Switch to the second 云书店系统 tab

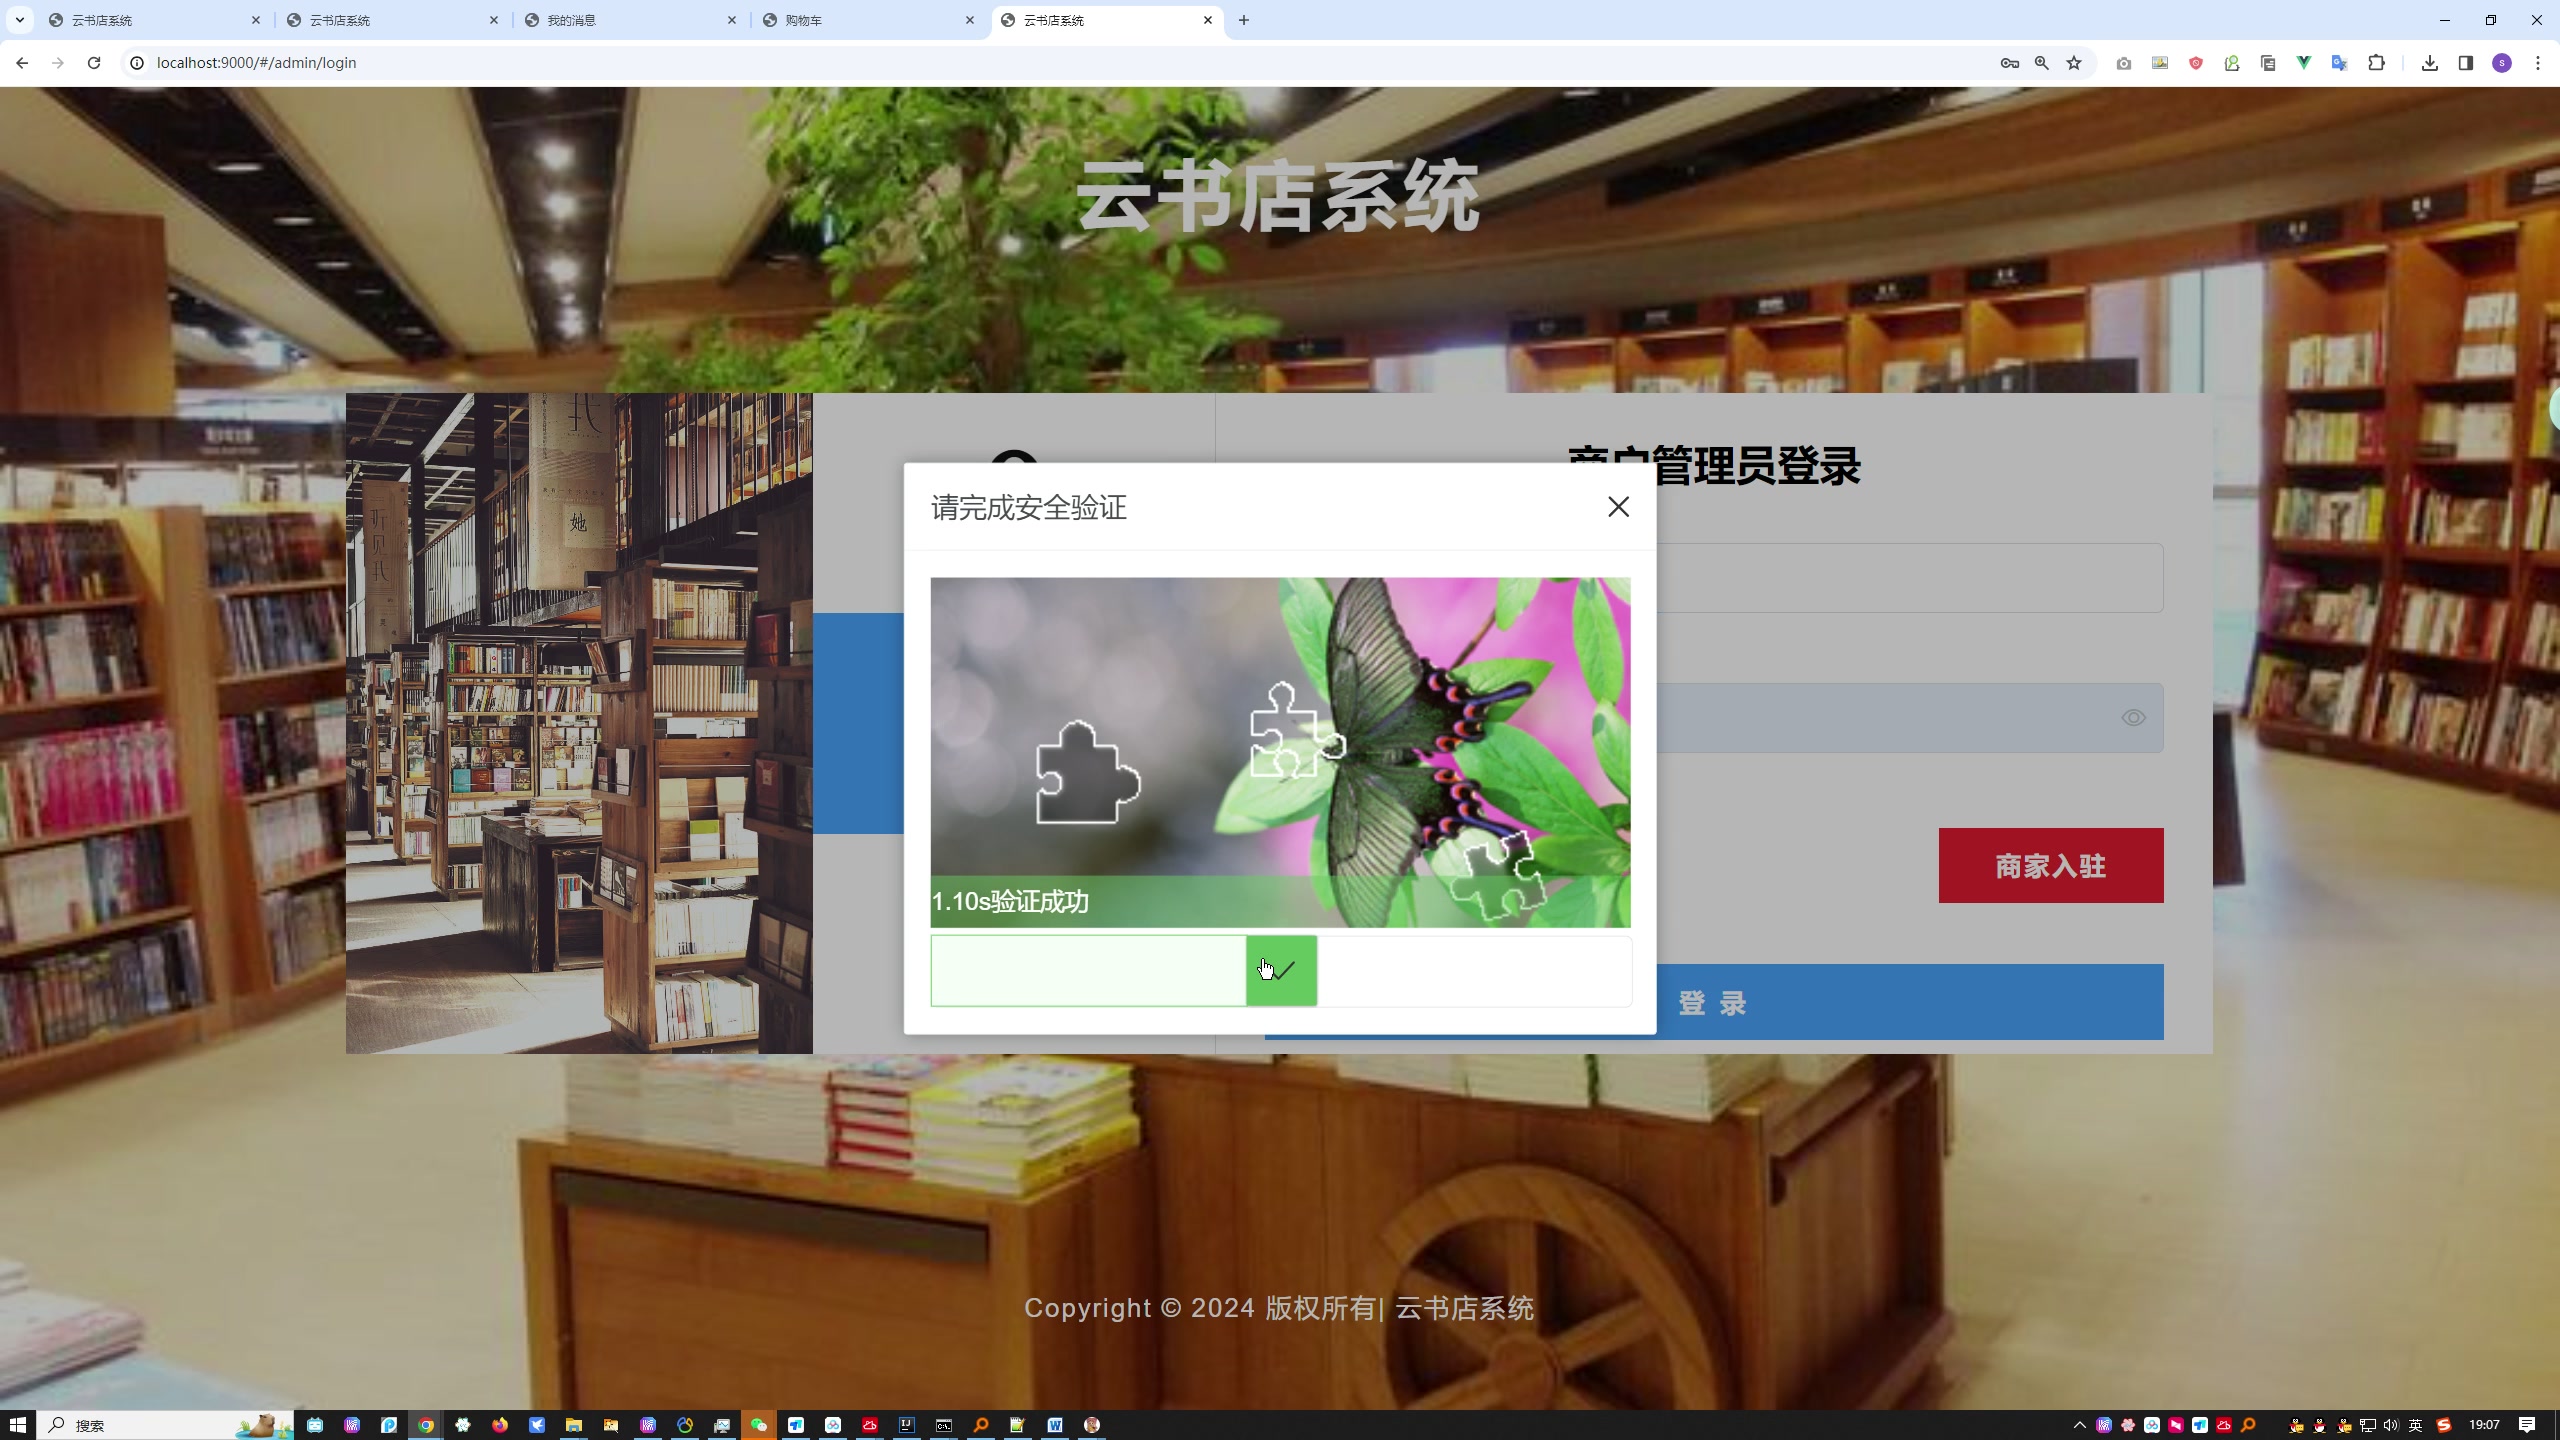click(393, 20)
